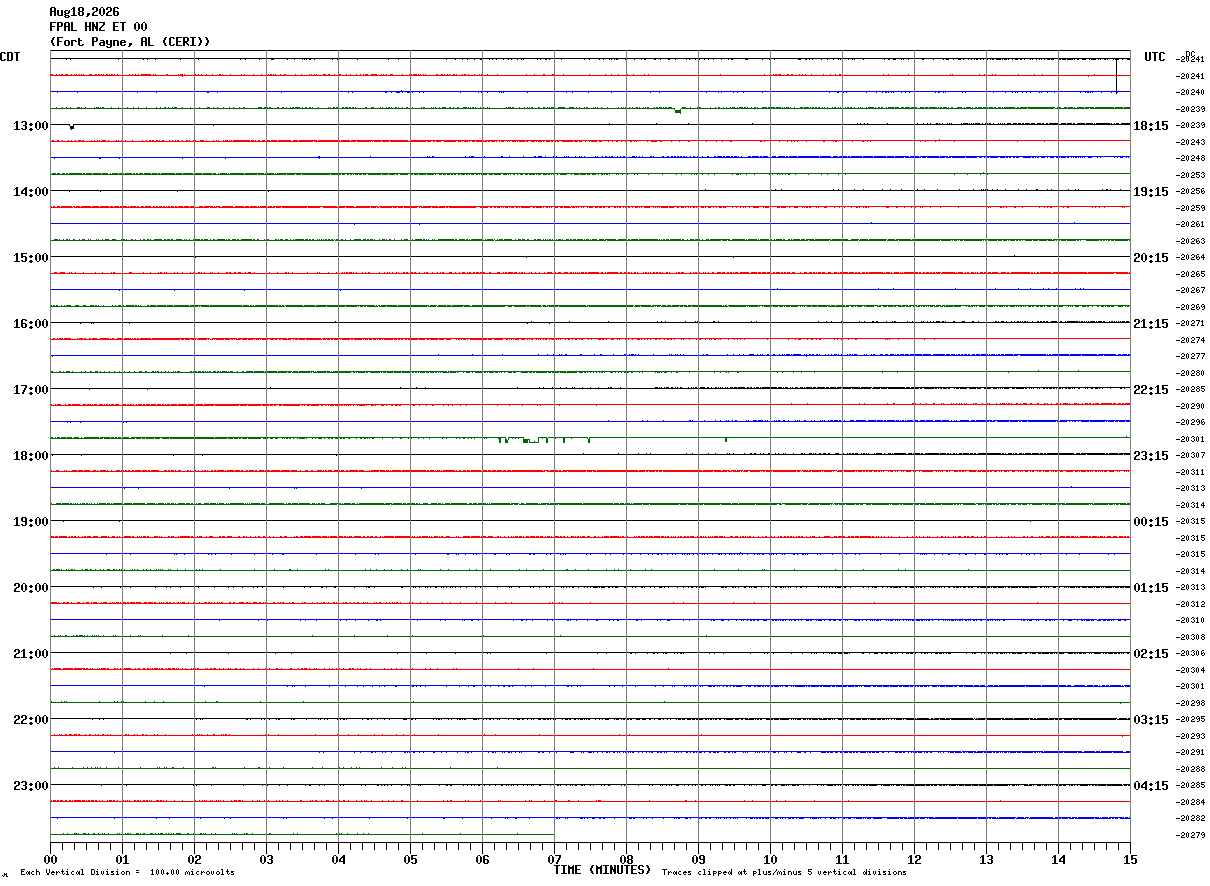
Task: Click the CDT column header
Action: click(x=10, y=57)
